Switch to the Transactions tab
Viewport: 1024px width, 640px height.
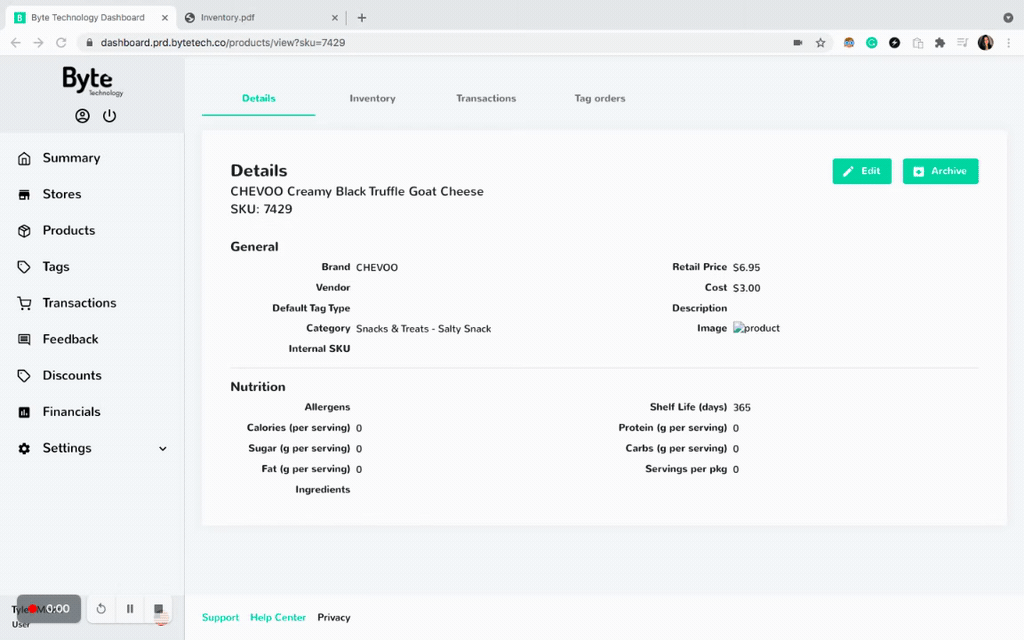click(x=486, y=99)
